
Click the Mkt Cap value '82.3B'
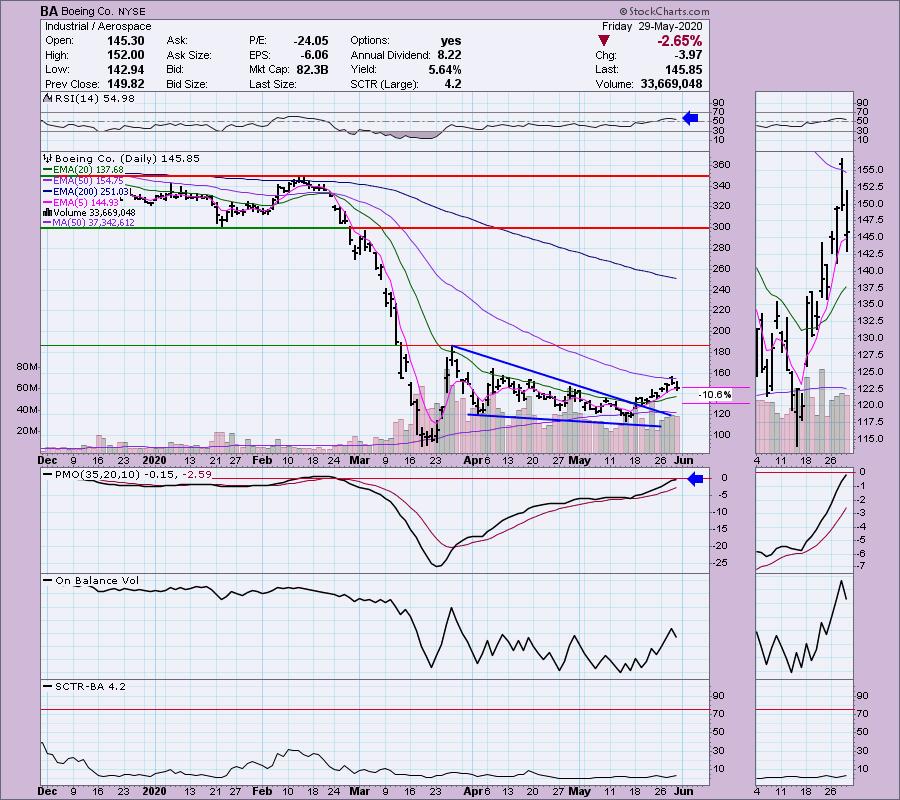pyautogui.click(x=313, y=69)
